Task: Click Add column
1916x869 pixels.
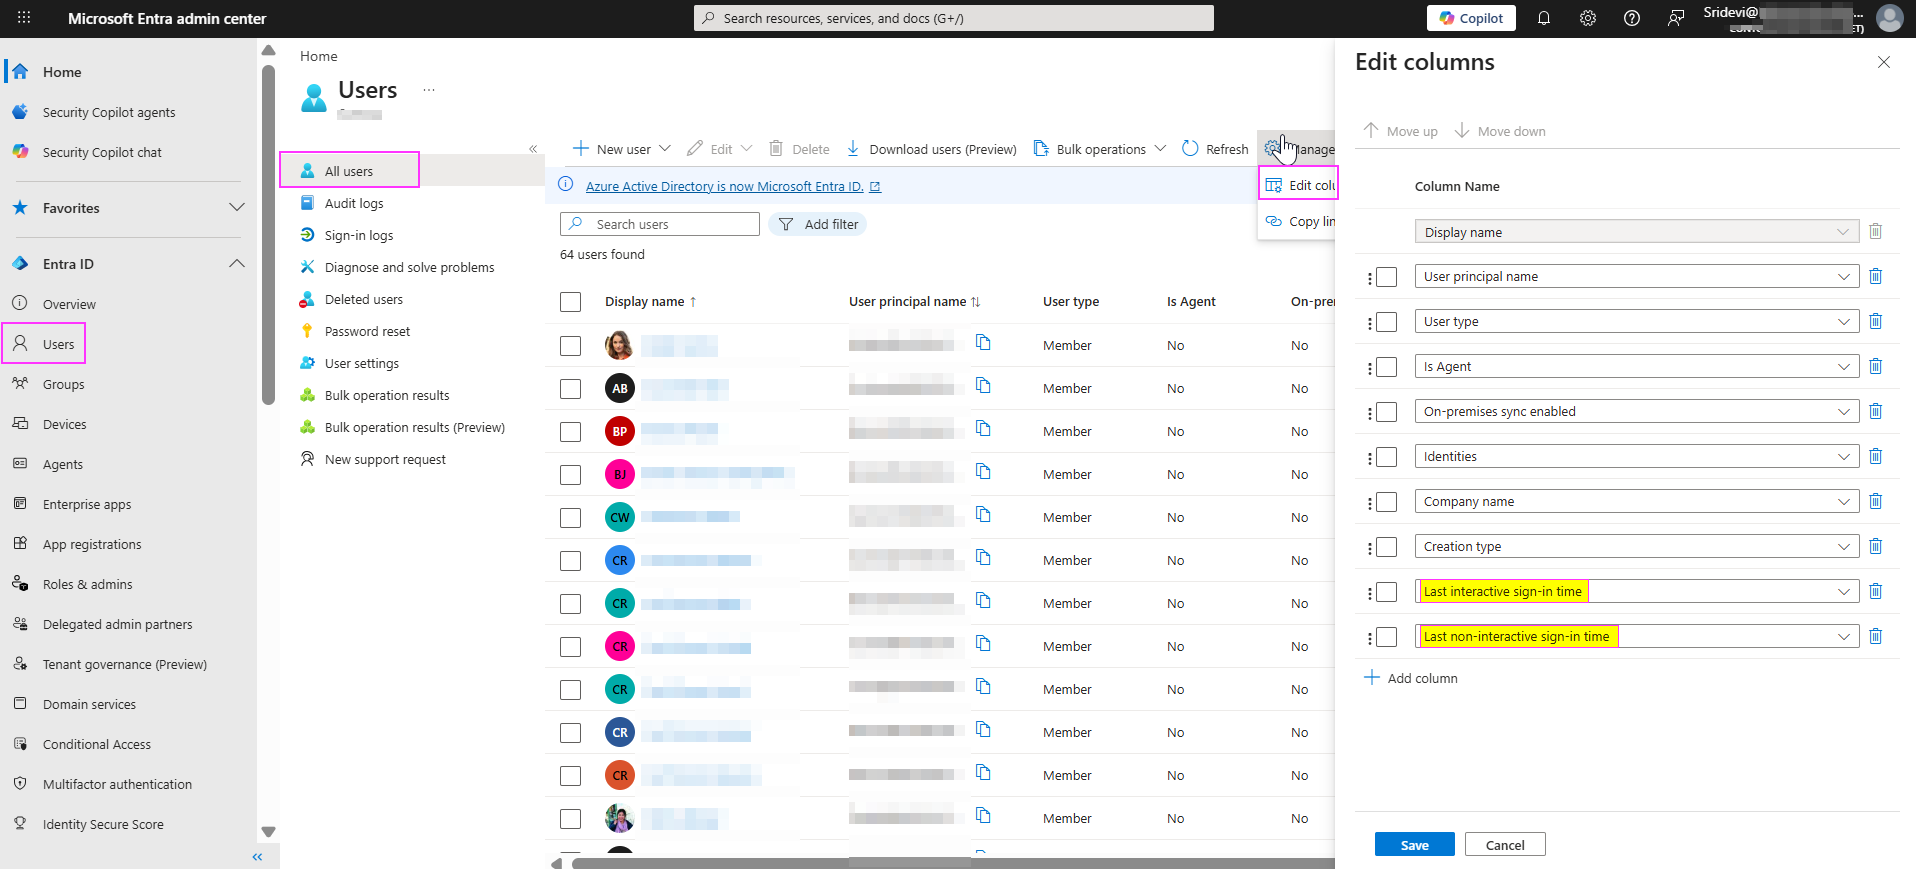Action: tap(1411, 678)
